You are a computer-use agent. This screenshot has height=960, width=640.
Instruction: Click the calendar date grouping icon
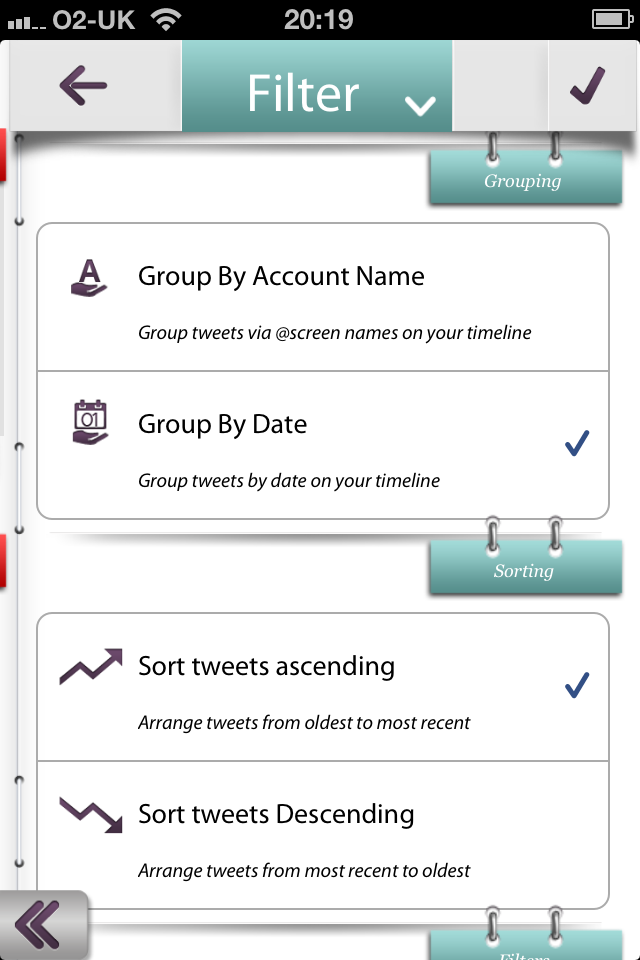90,422
